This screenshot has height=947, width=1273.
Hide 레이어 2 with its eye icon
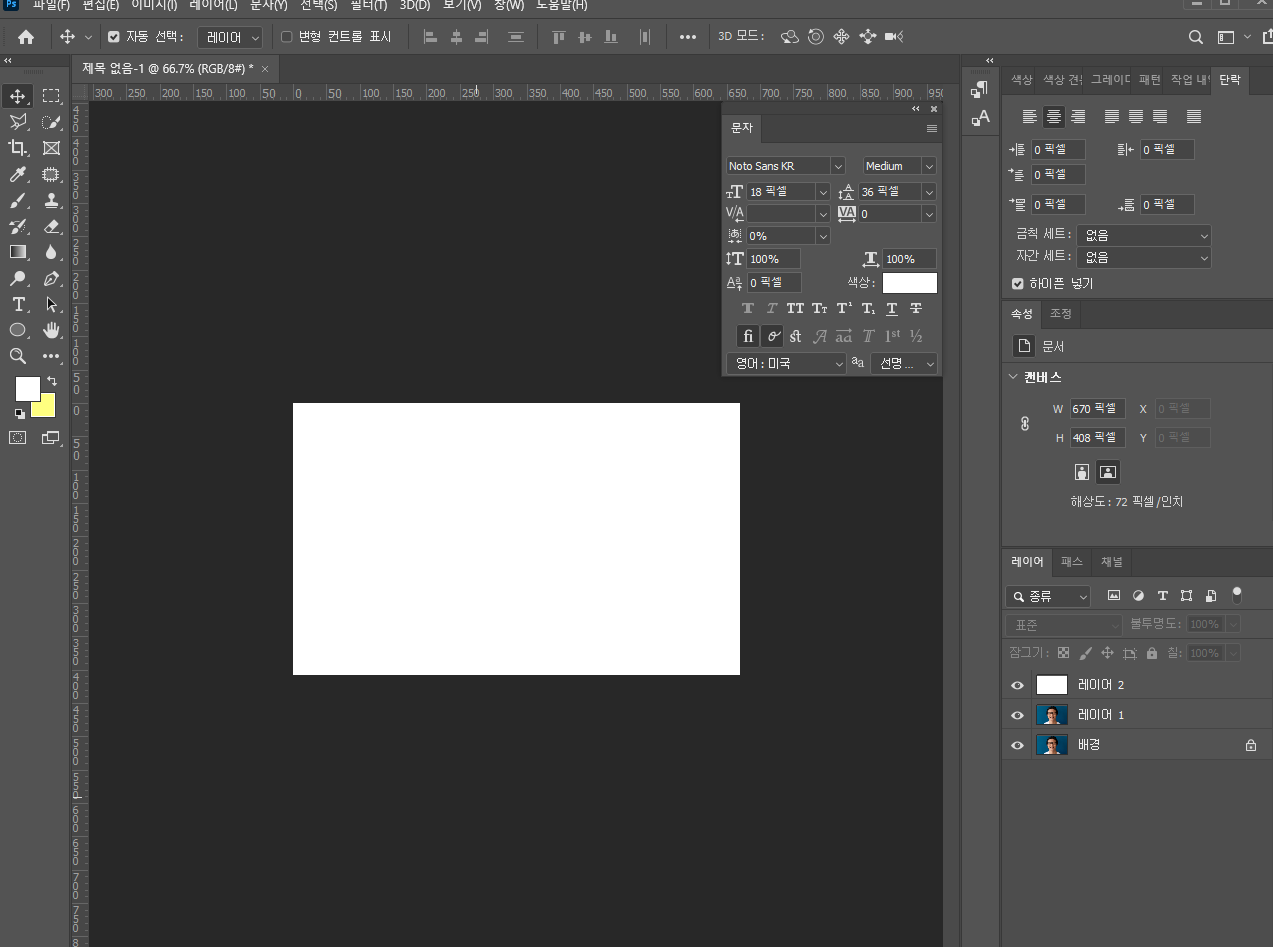pyautogui.click(x=1017, y=685)
